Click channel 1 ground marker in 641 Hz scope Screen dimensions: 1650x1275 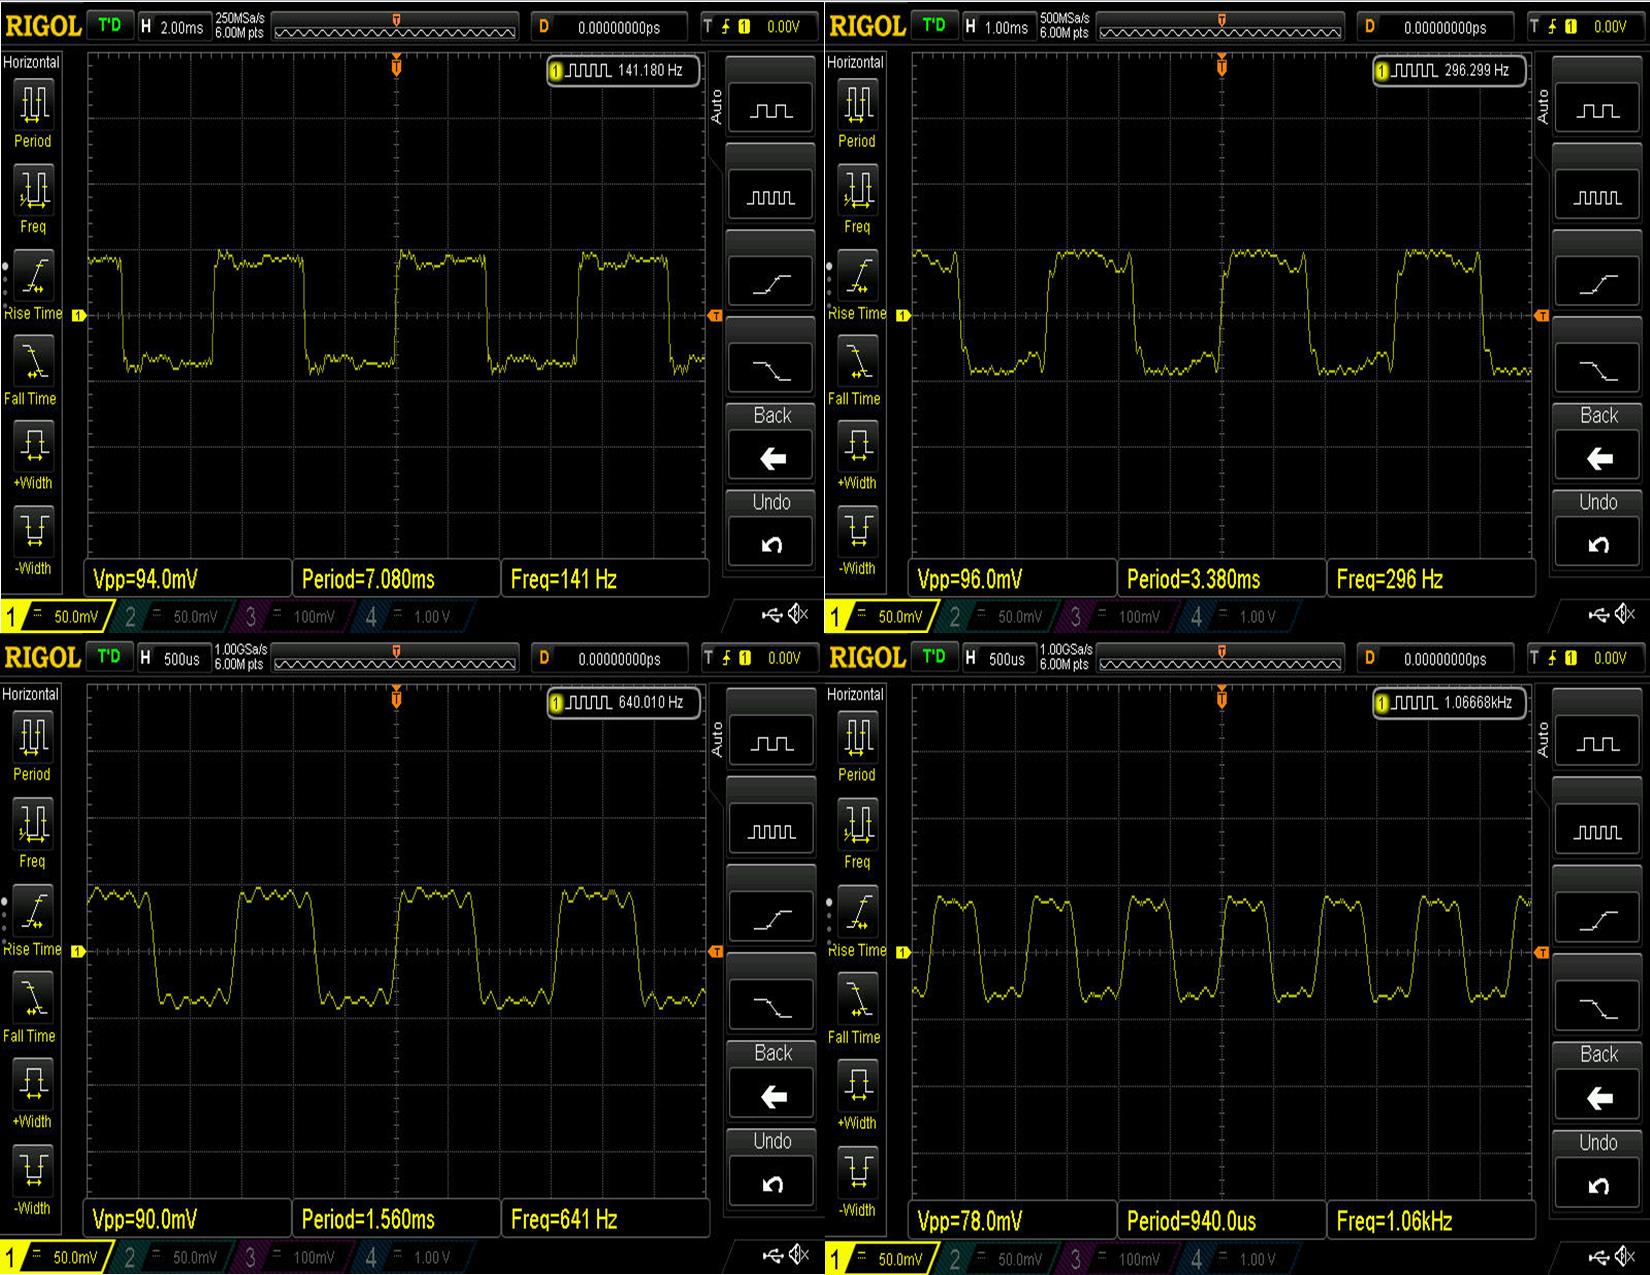79,951
